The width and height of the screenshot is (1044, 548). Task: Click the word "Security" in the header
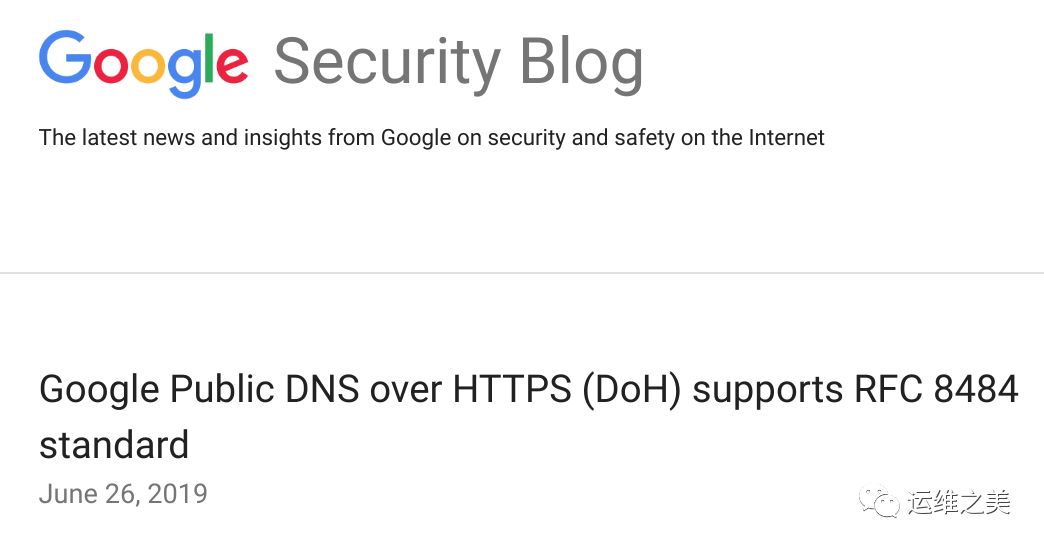point(386,64)
